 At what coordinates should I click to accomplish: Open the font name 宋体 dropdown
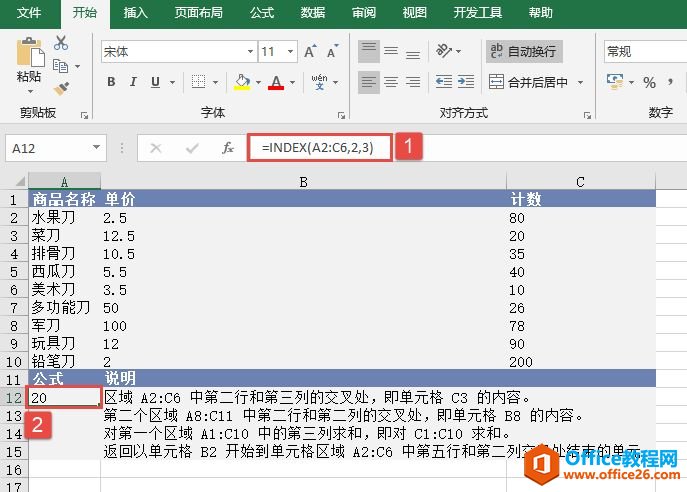(x=250, y=51)
